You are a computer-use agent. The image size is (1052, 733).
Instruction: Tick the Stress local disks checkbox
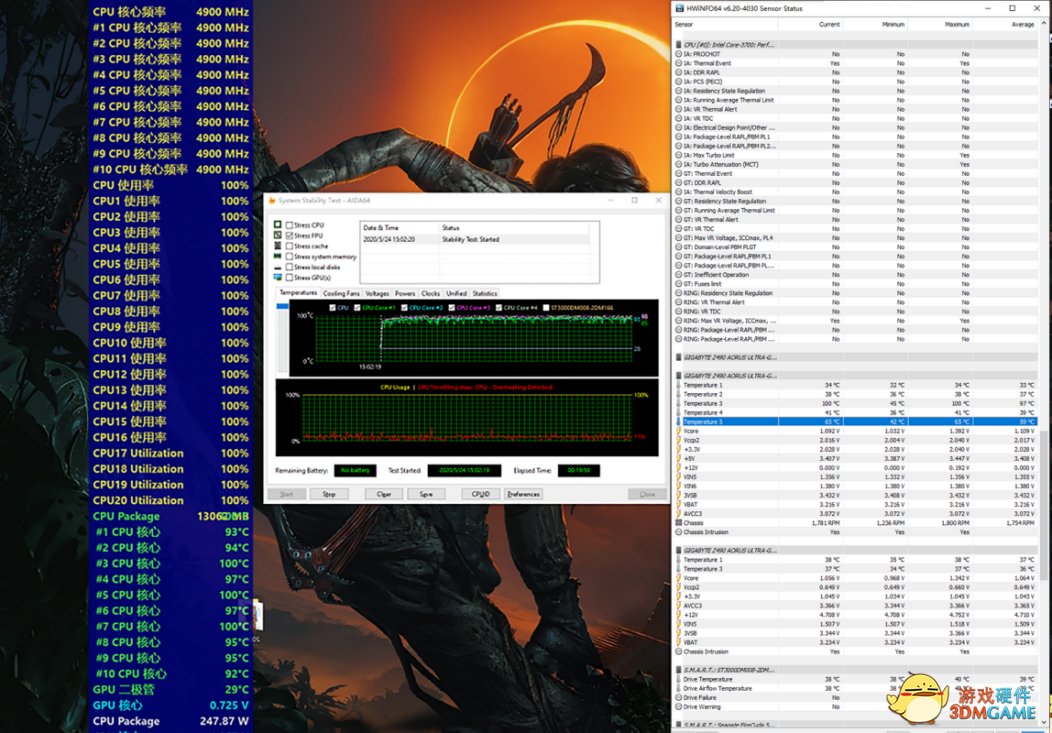[289, 267]
